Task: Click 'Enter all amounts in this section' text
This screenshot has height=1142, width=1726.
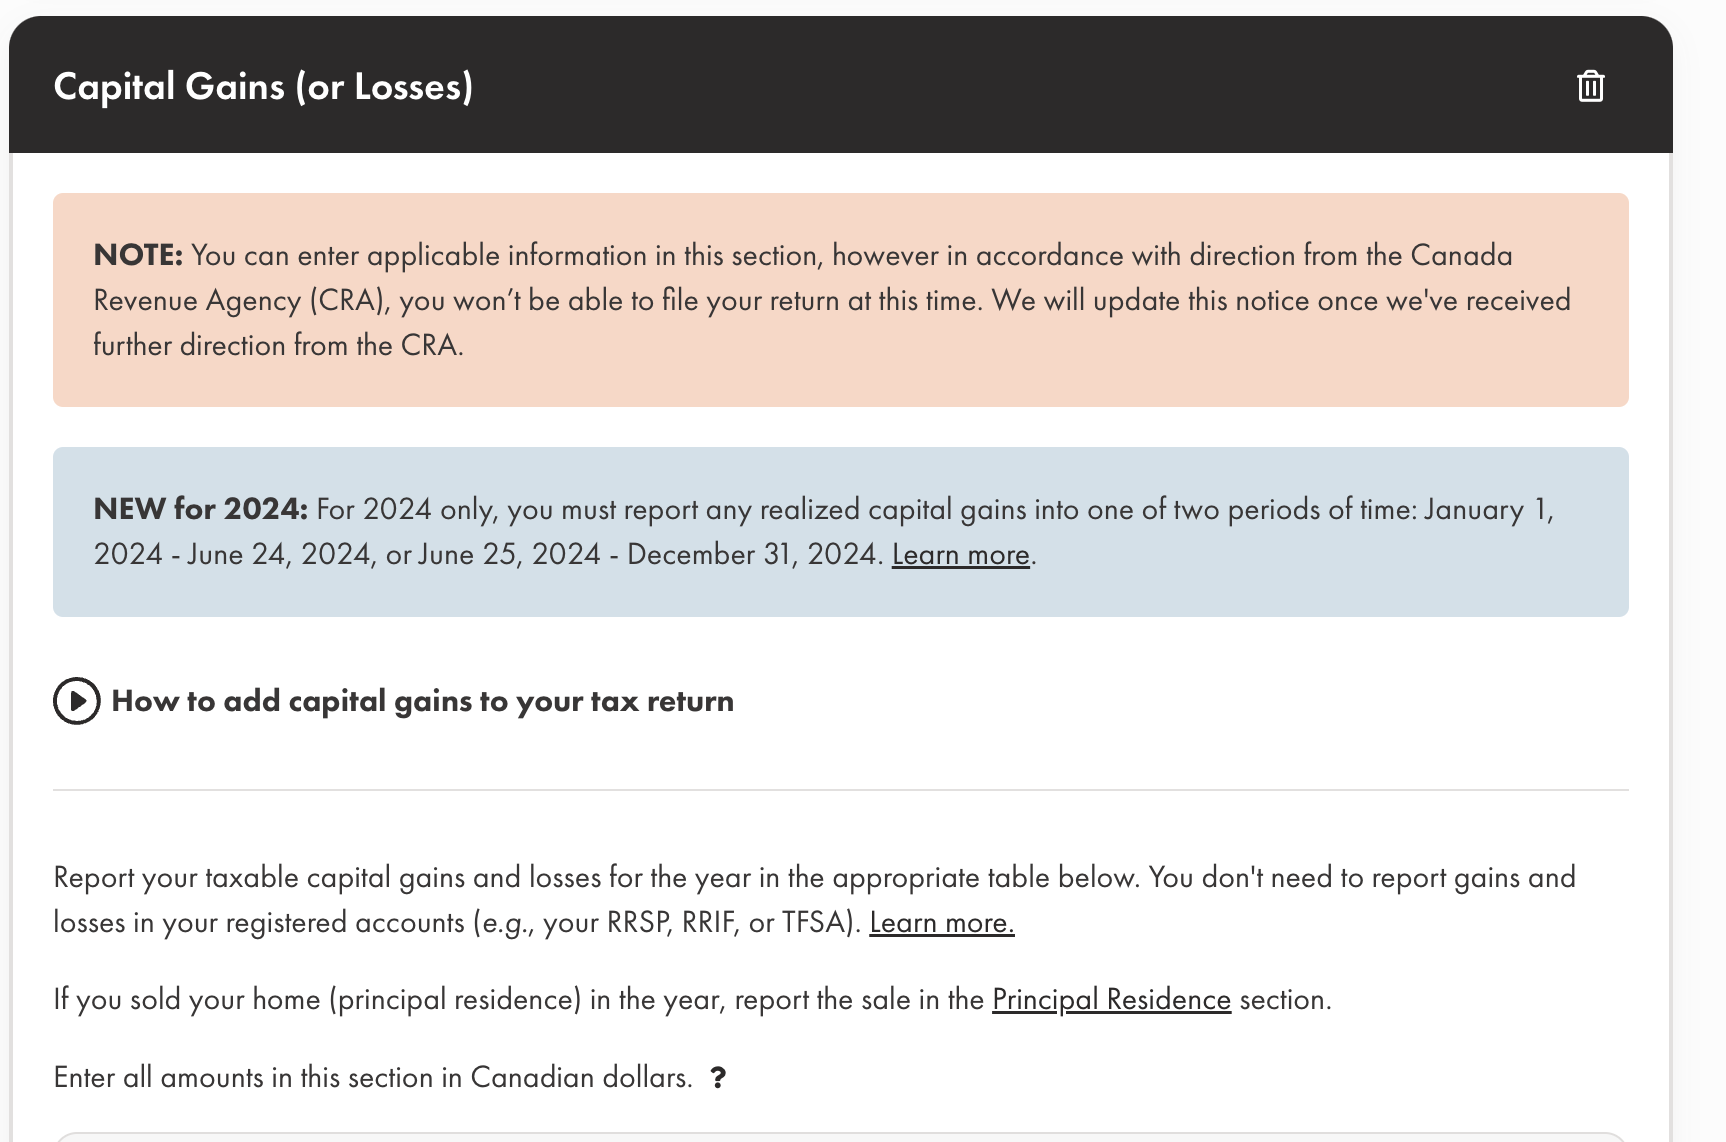Action: (x=260, y=1078)
